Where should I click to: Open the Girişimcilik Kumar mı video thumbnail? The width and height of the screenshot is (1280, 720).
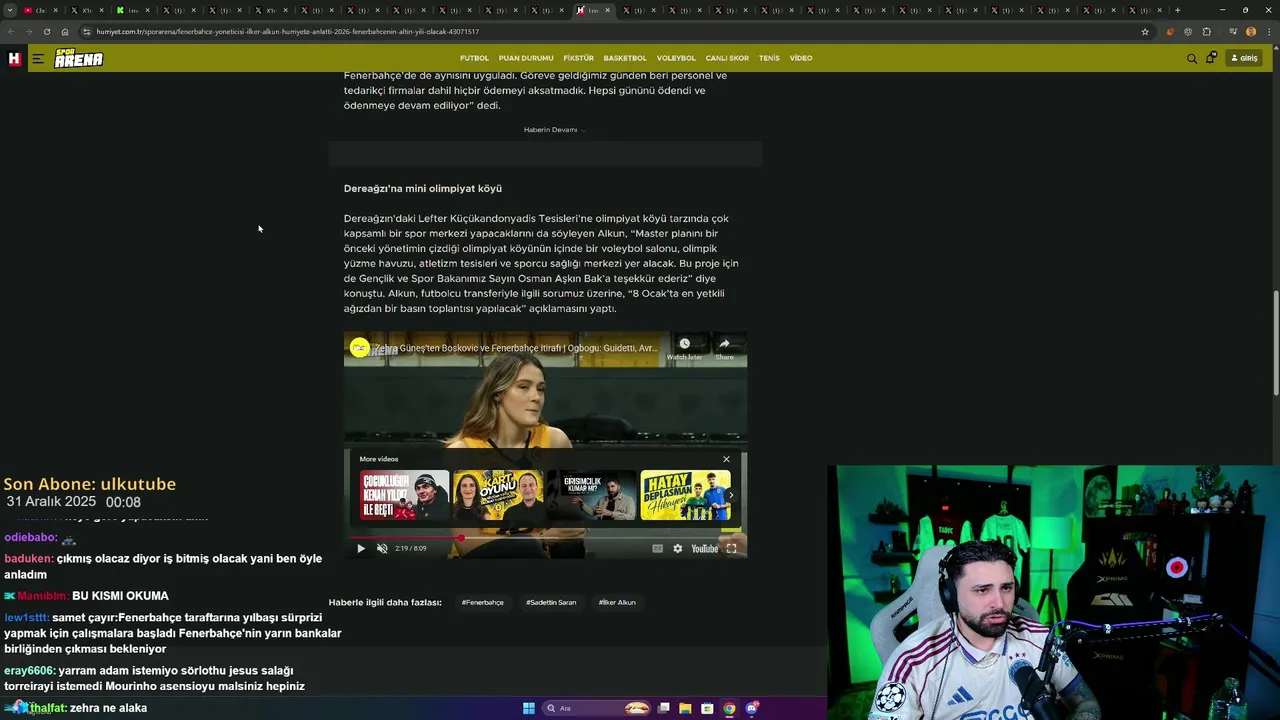click(591, 495)
